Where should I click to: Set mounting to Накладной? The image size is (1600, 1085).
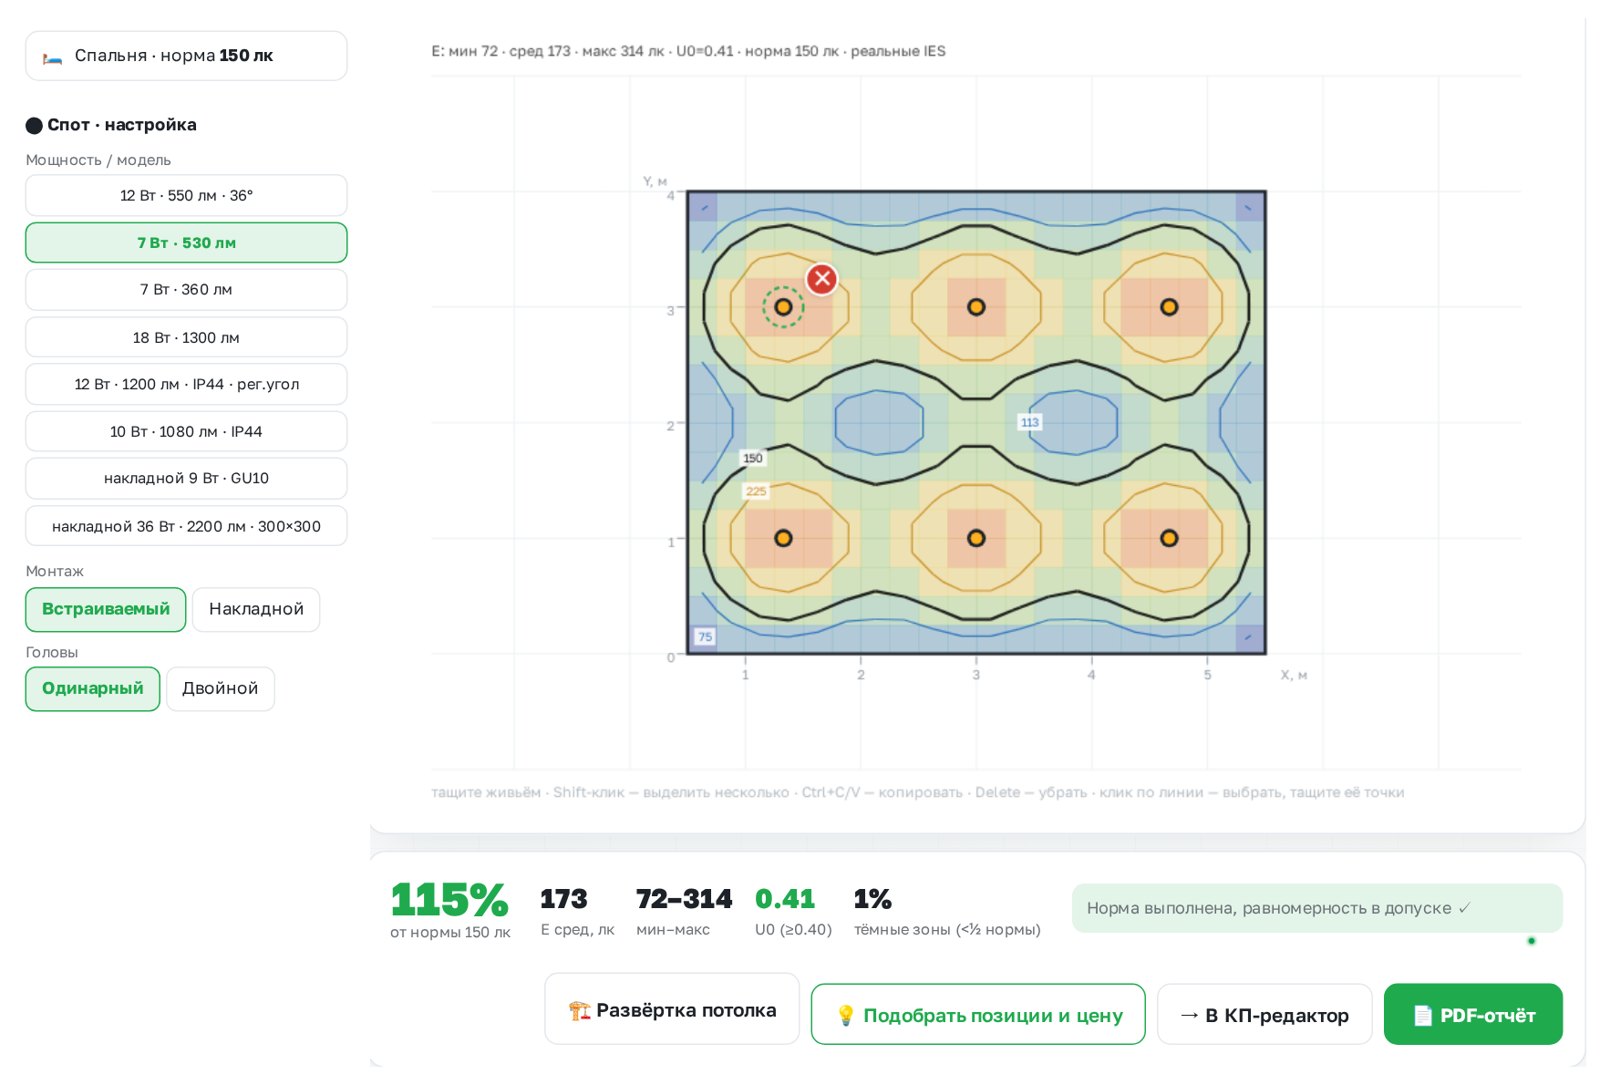[x=256, y=609]
